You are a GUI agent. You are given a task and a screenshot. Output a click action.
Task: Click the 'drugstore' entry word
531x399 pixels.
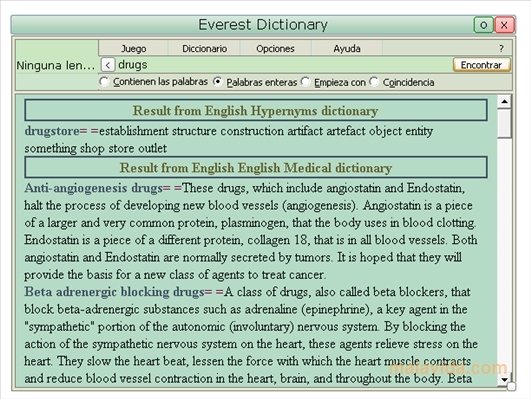tap(52, 131)
